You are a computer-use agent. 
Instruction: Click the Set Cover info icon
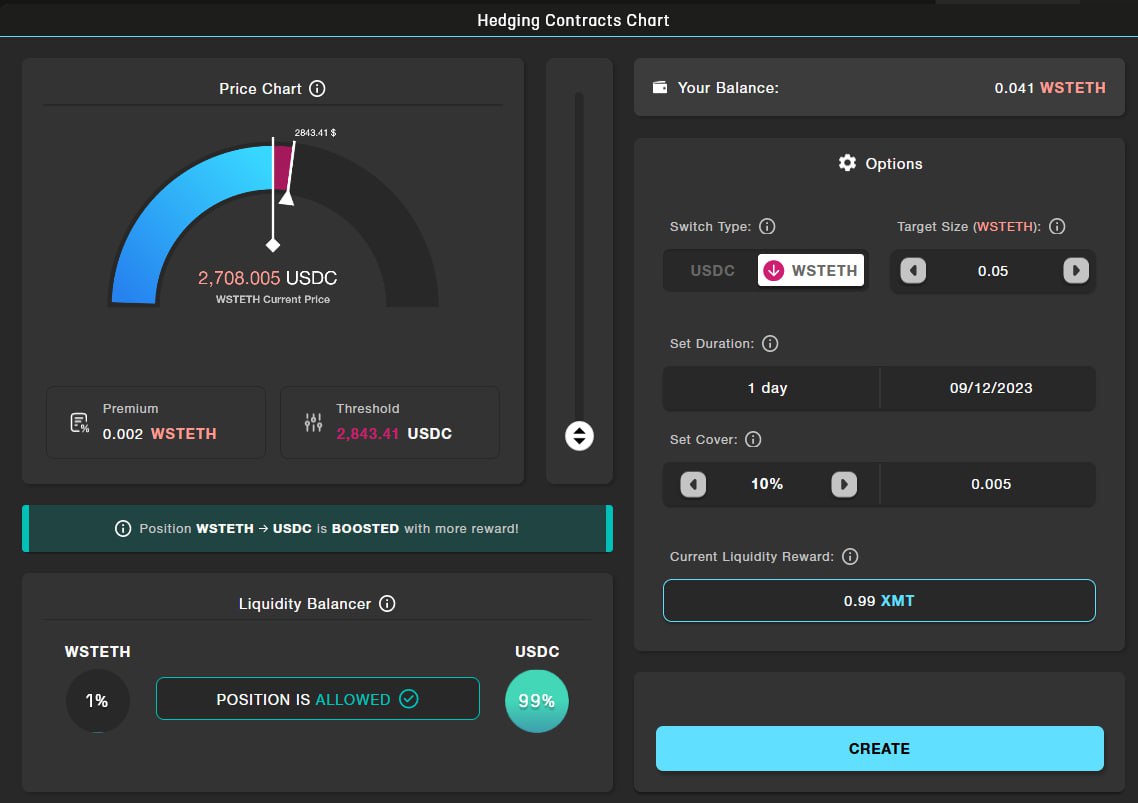754,440
